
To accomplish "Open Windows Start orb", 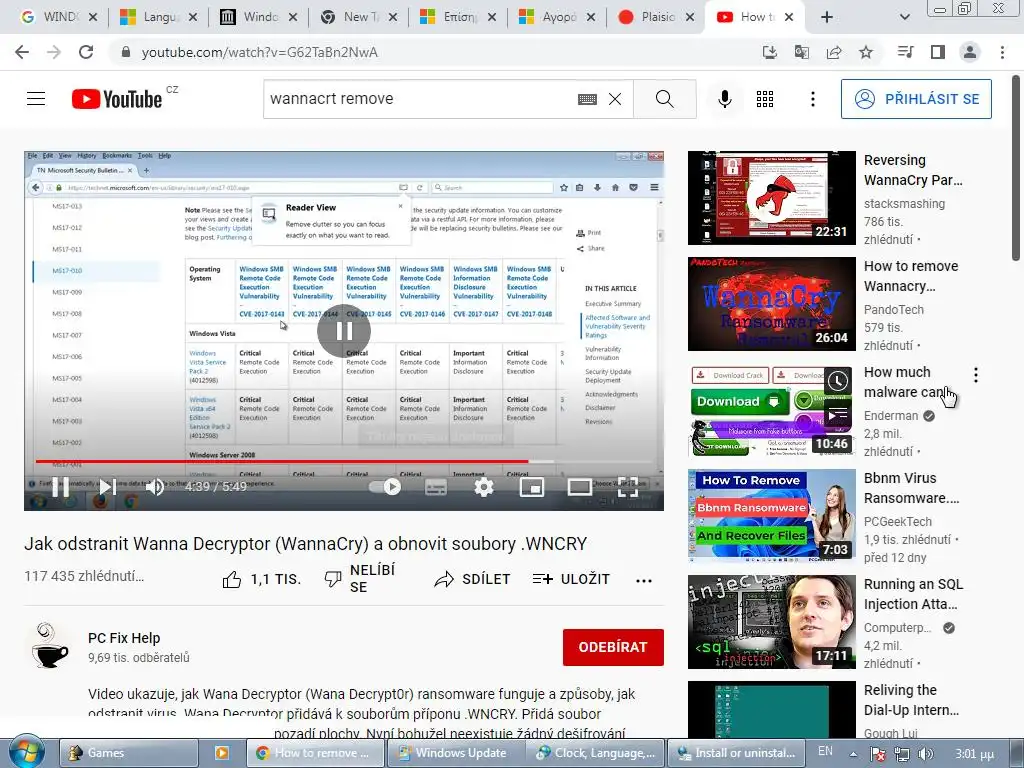I will (27, 752).
